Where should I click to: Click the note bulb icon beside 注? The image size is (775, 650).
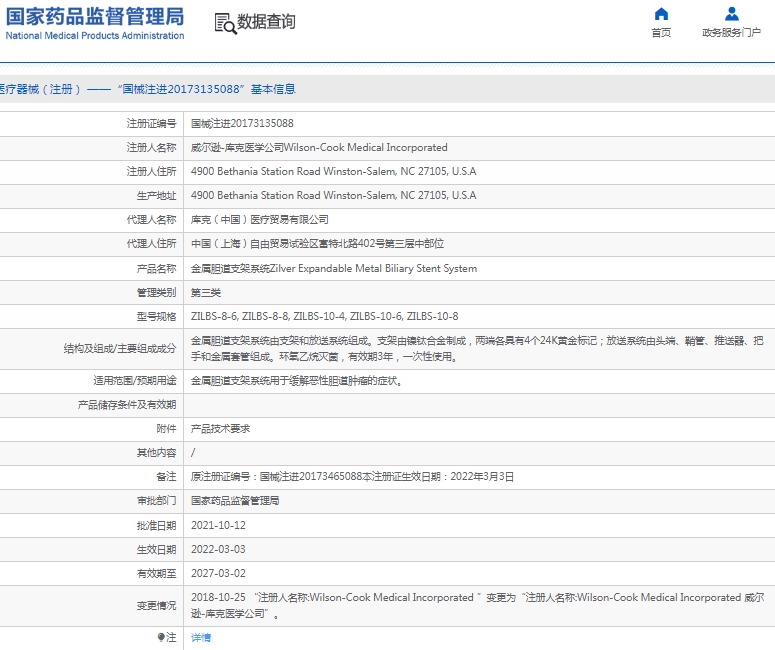click(161, 637)
